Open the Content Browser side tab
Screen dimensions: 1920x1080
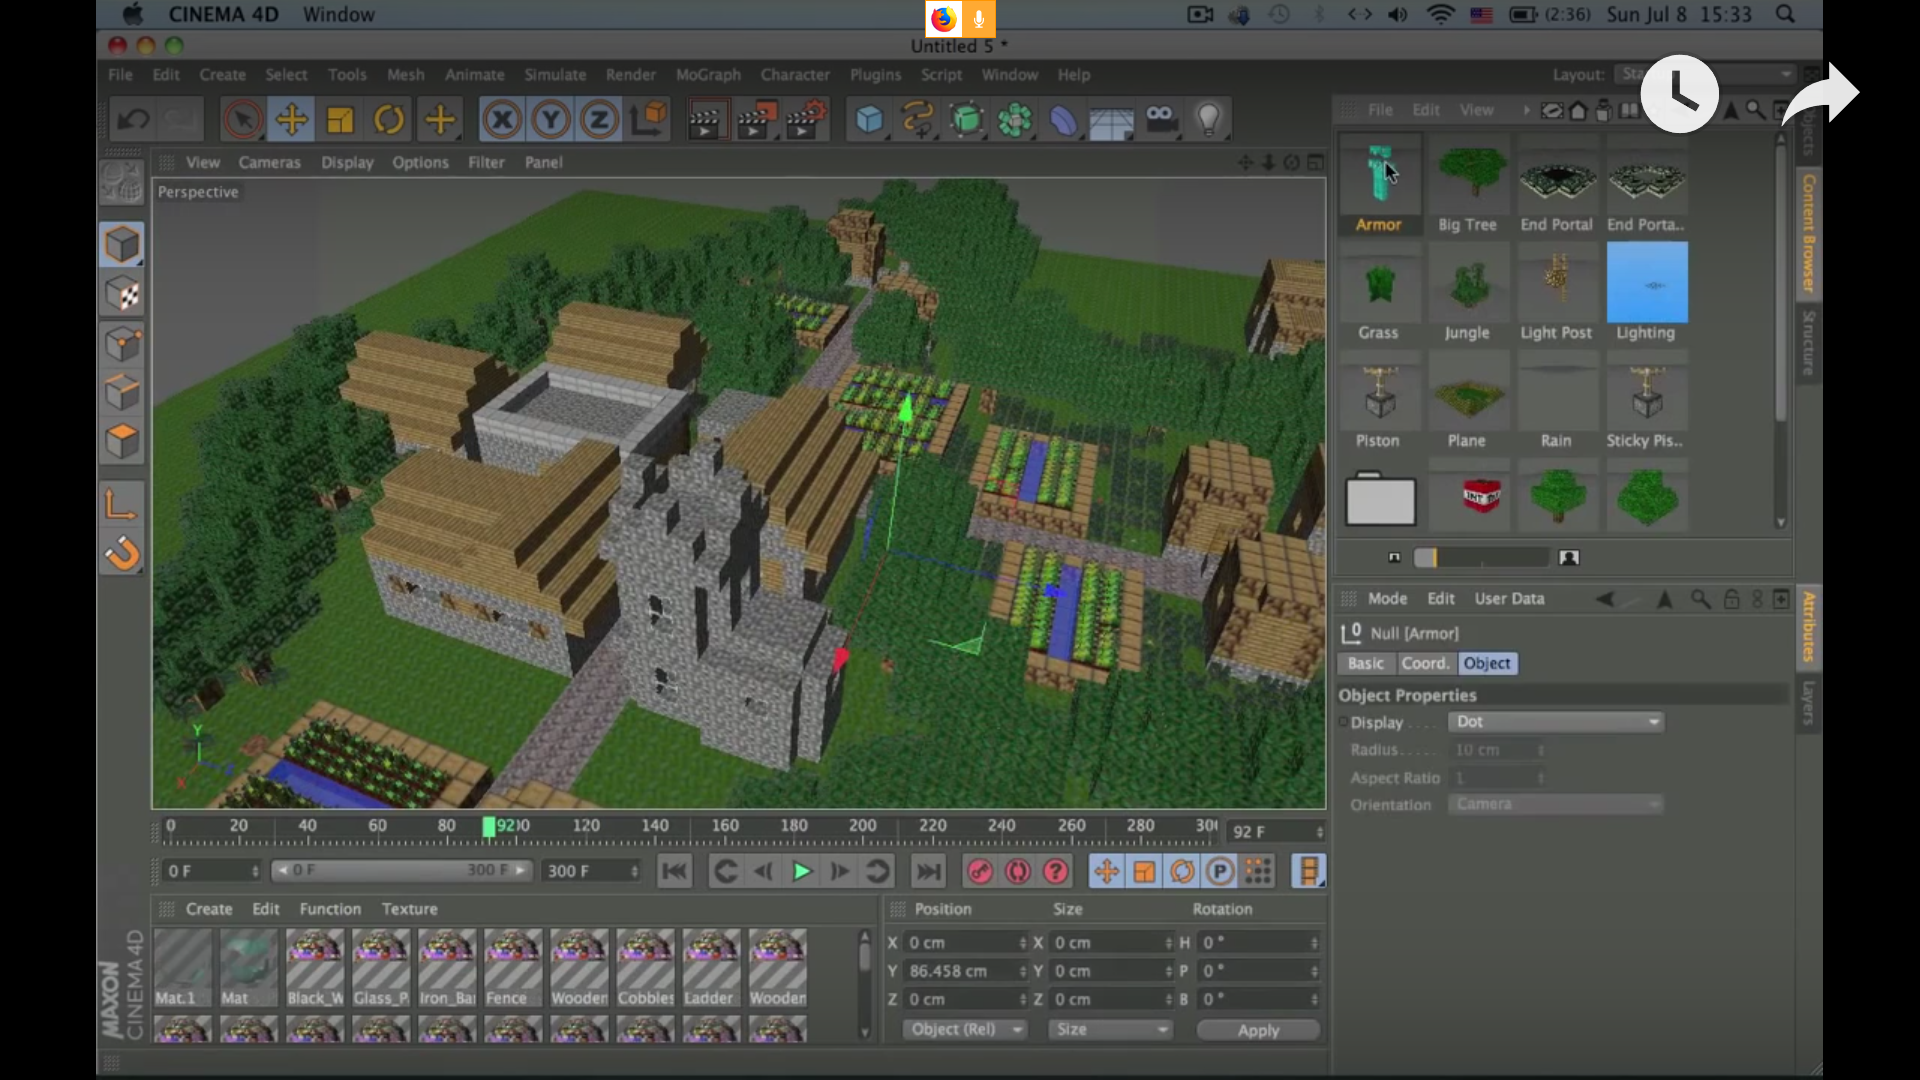pos(1808,234)
